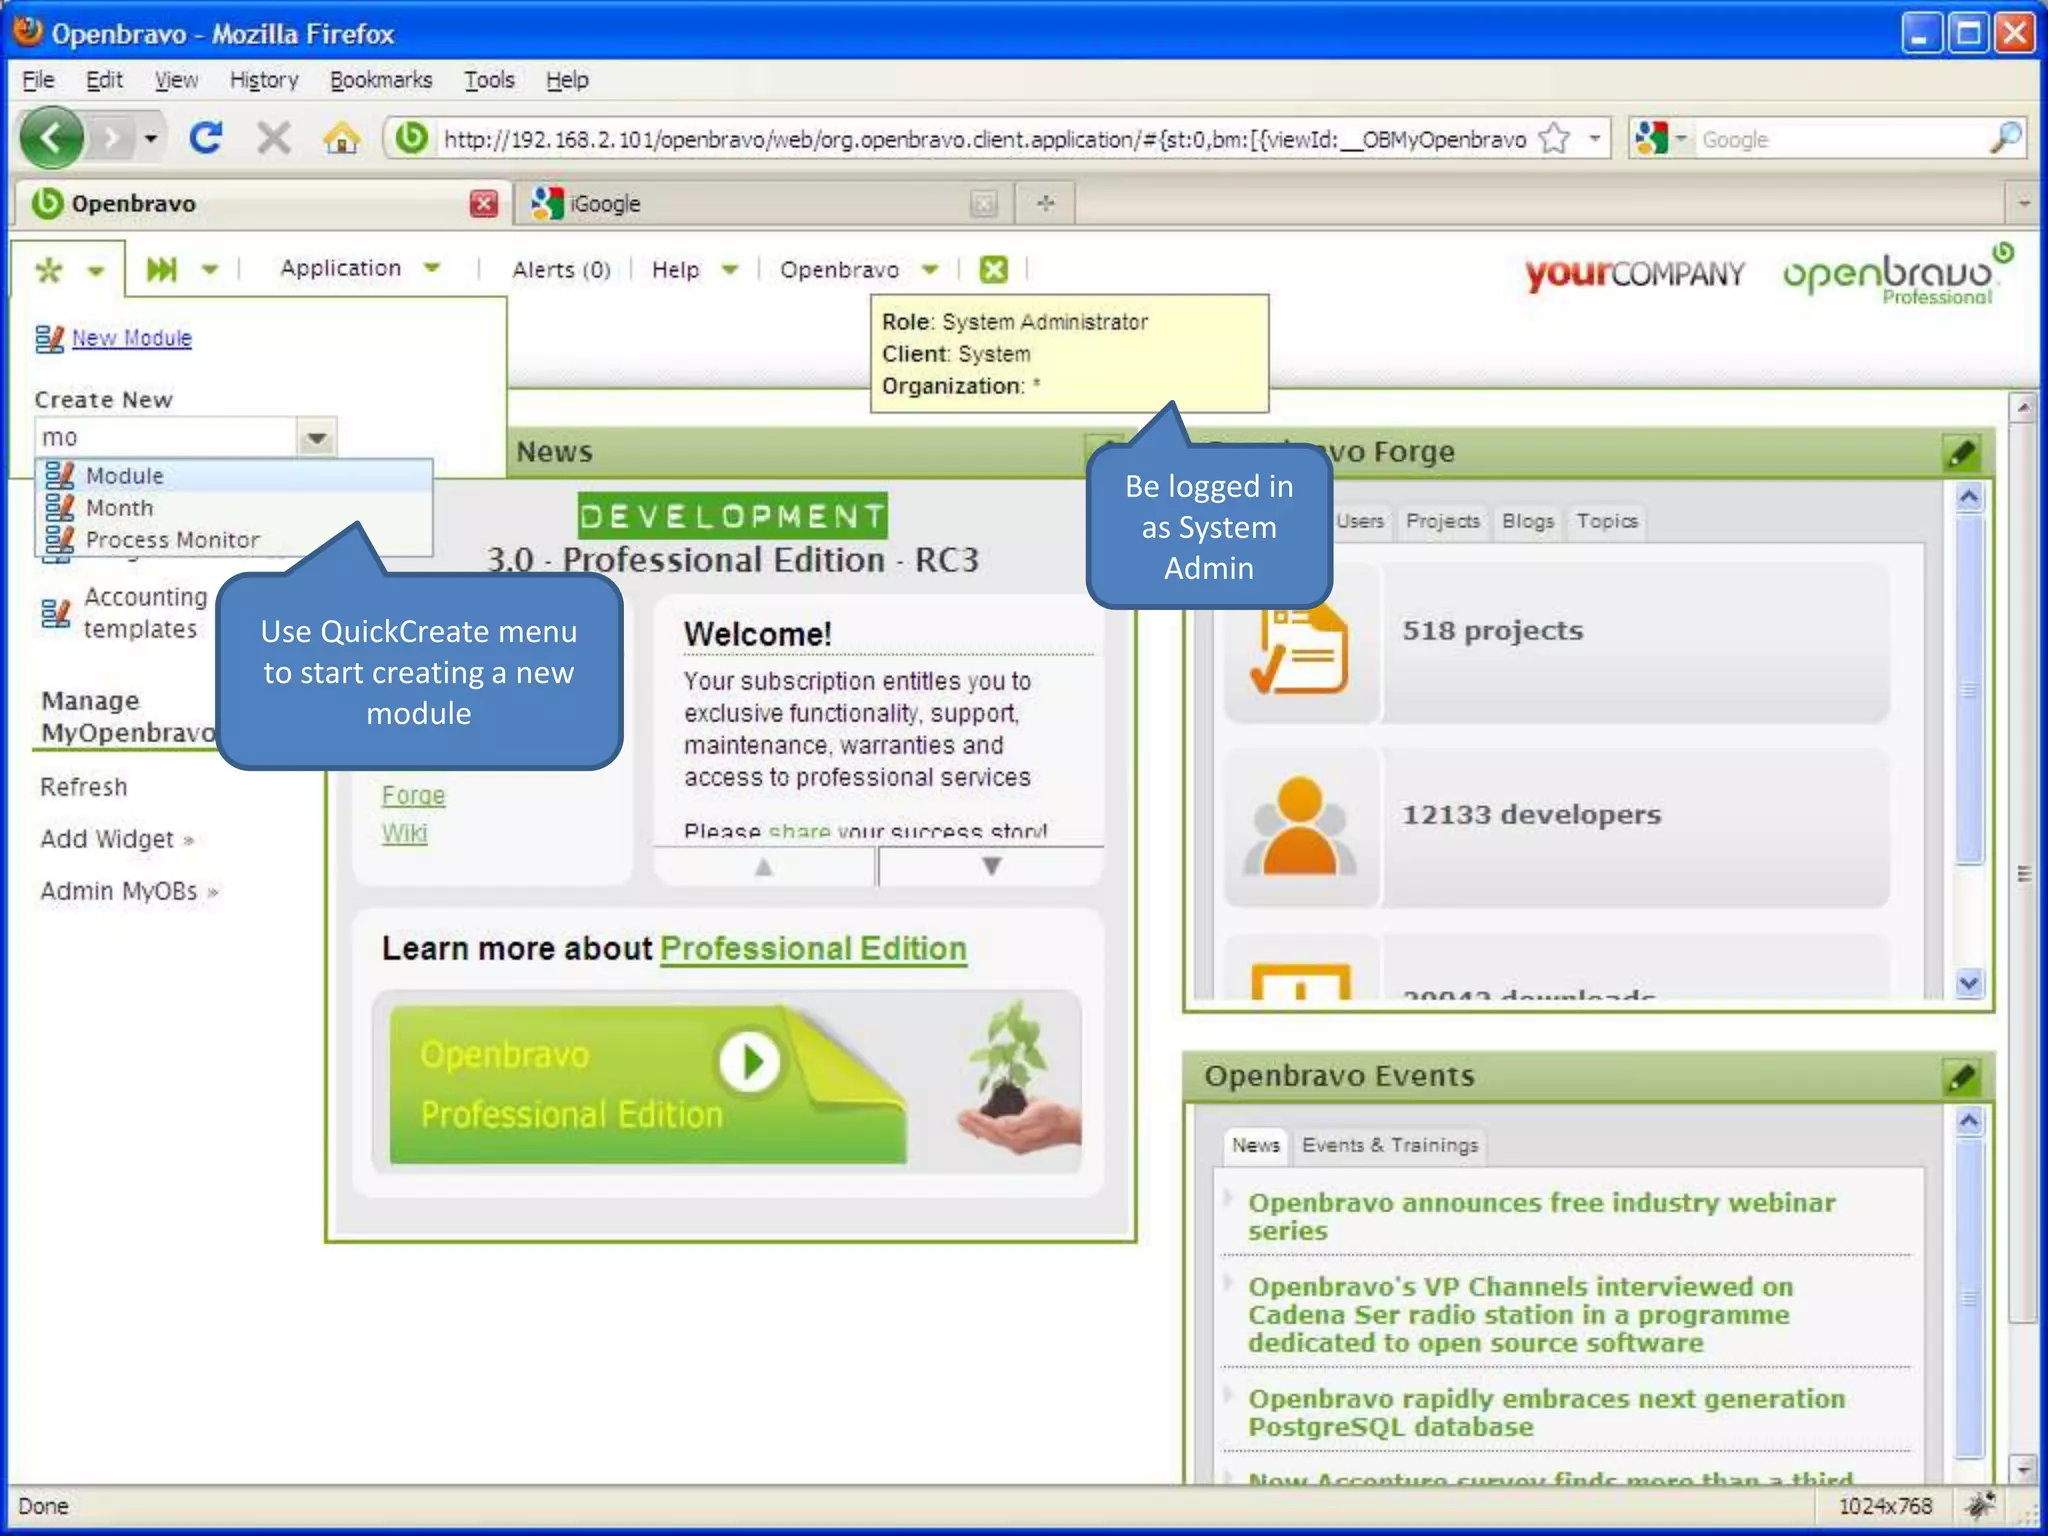Open the History menu
The width and height of the screenshot is (2048, 1536).
click(x=264, y=80)
